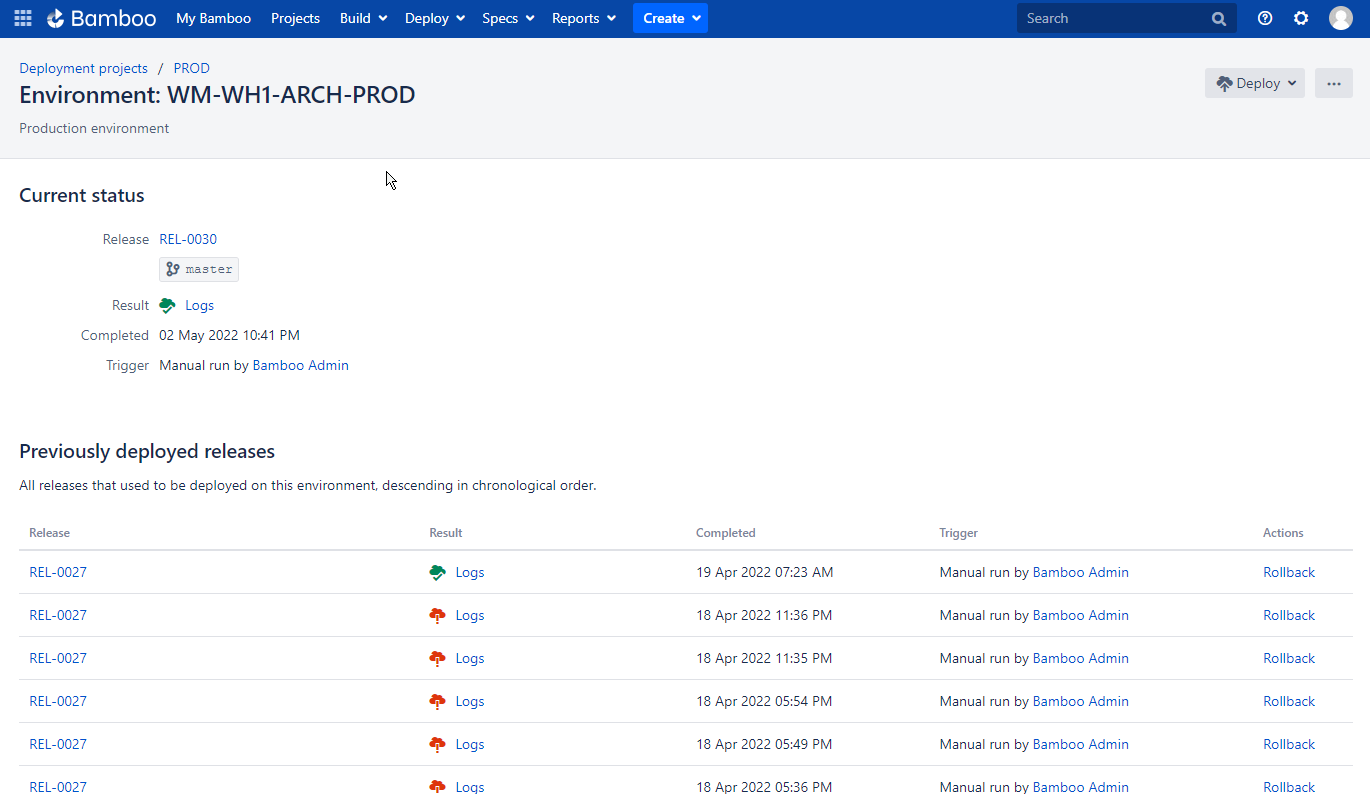Focus the Search field
1370x794 pixels.
(x=1127, y=18)
